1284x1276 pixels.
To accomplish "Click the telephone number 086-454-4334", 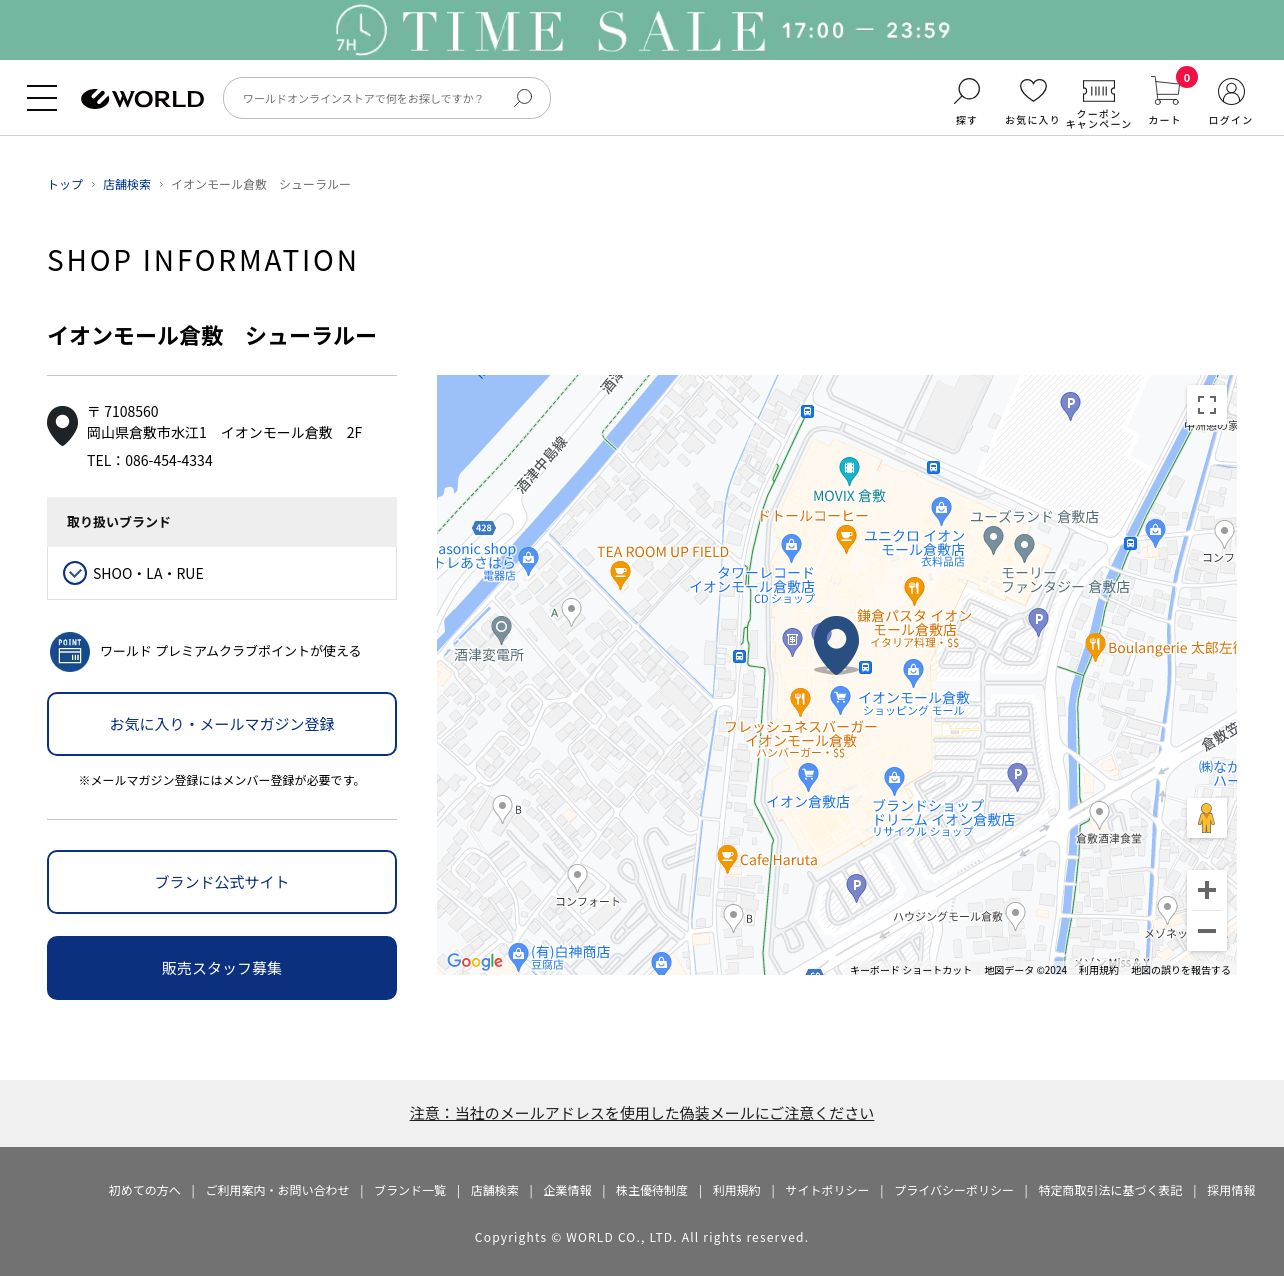I will 169,460.
